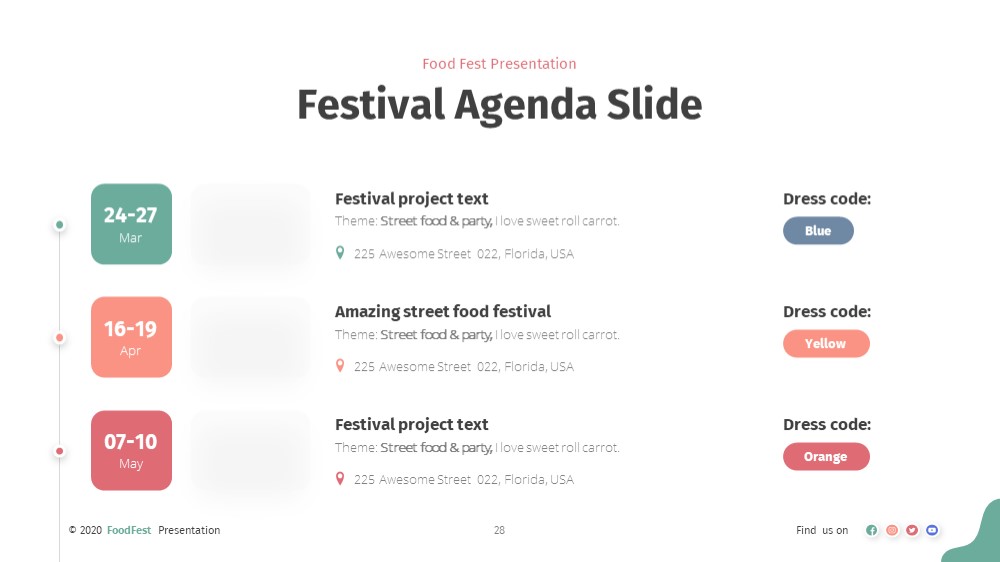
Task: Click the Yellow dress code pill
Action: [x=826, y=343]
